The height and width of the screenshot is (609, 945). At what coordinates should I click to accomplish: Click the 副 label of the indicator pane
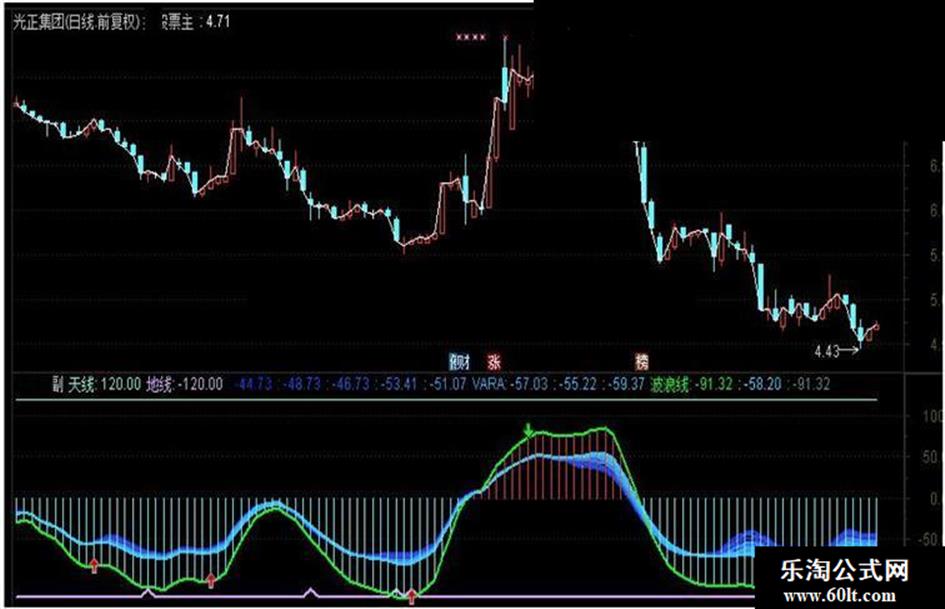(58, 384)
